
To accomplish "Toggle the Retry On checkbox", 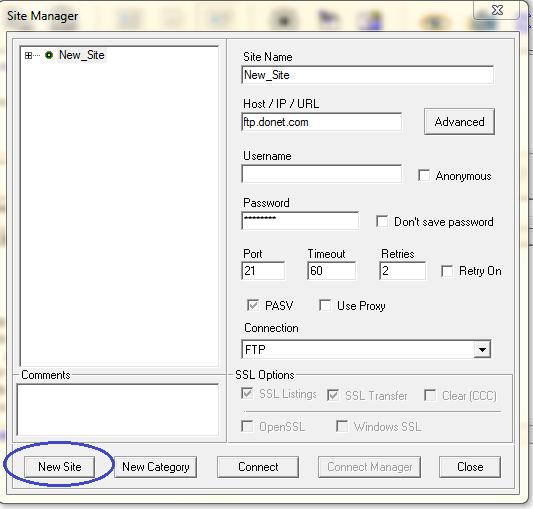I will click(x=447, y=271).
